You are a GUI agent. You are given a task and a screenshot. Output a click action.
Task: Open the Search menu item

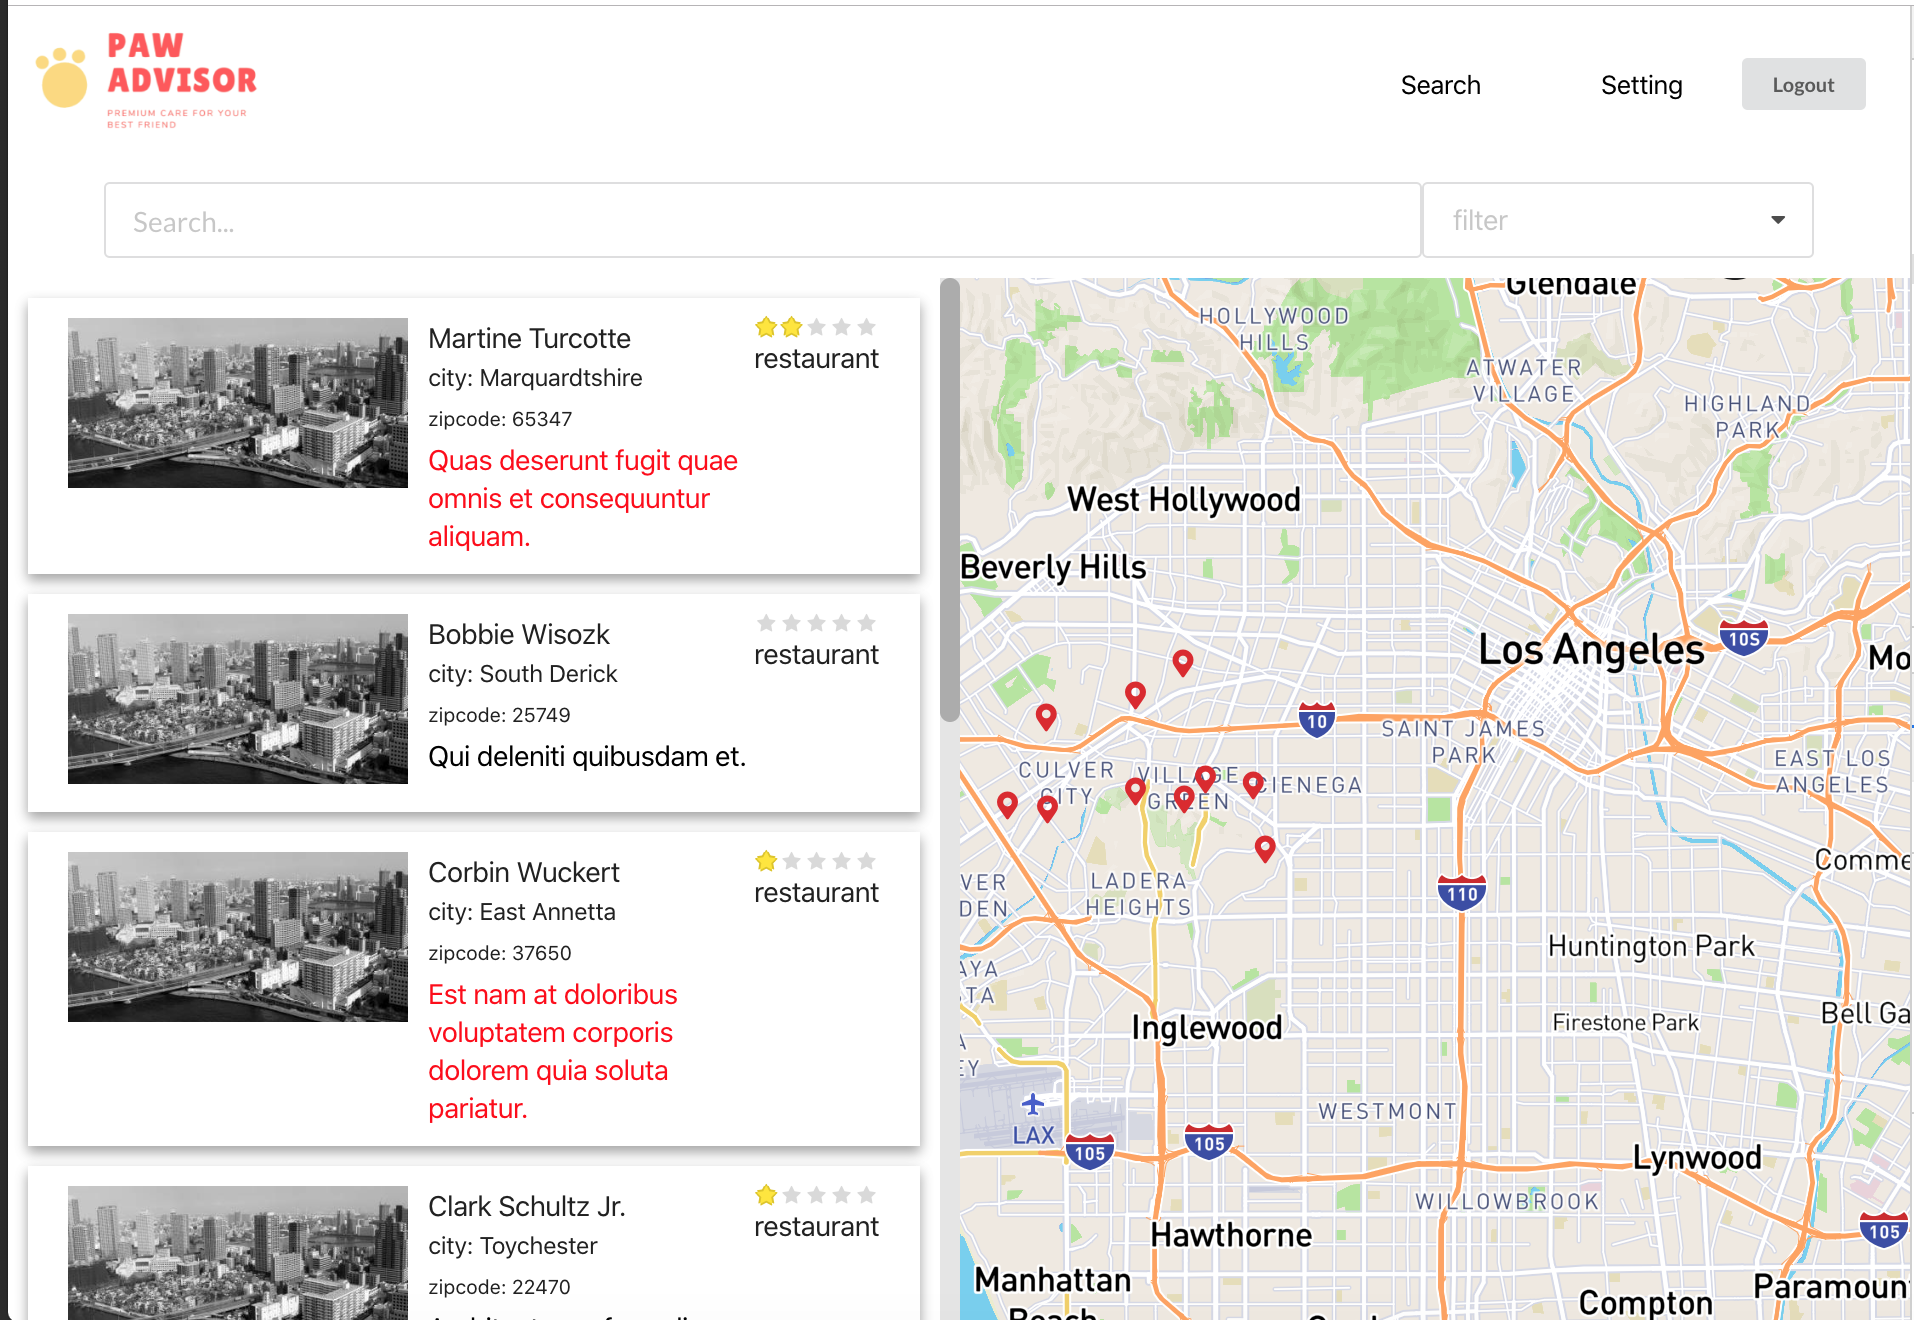pos(1440,85)
